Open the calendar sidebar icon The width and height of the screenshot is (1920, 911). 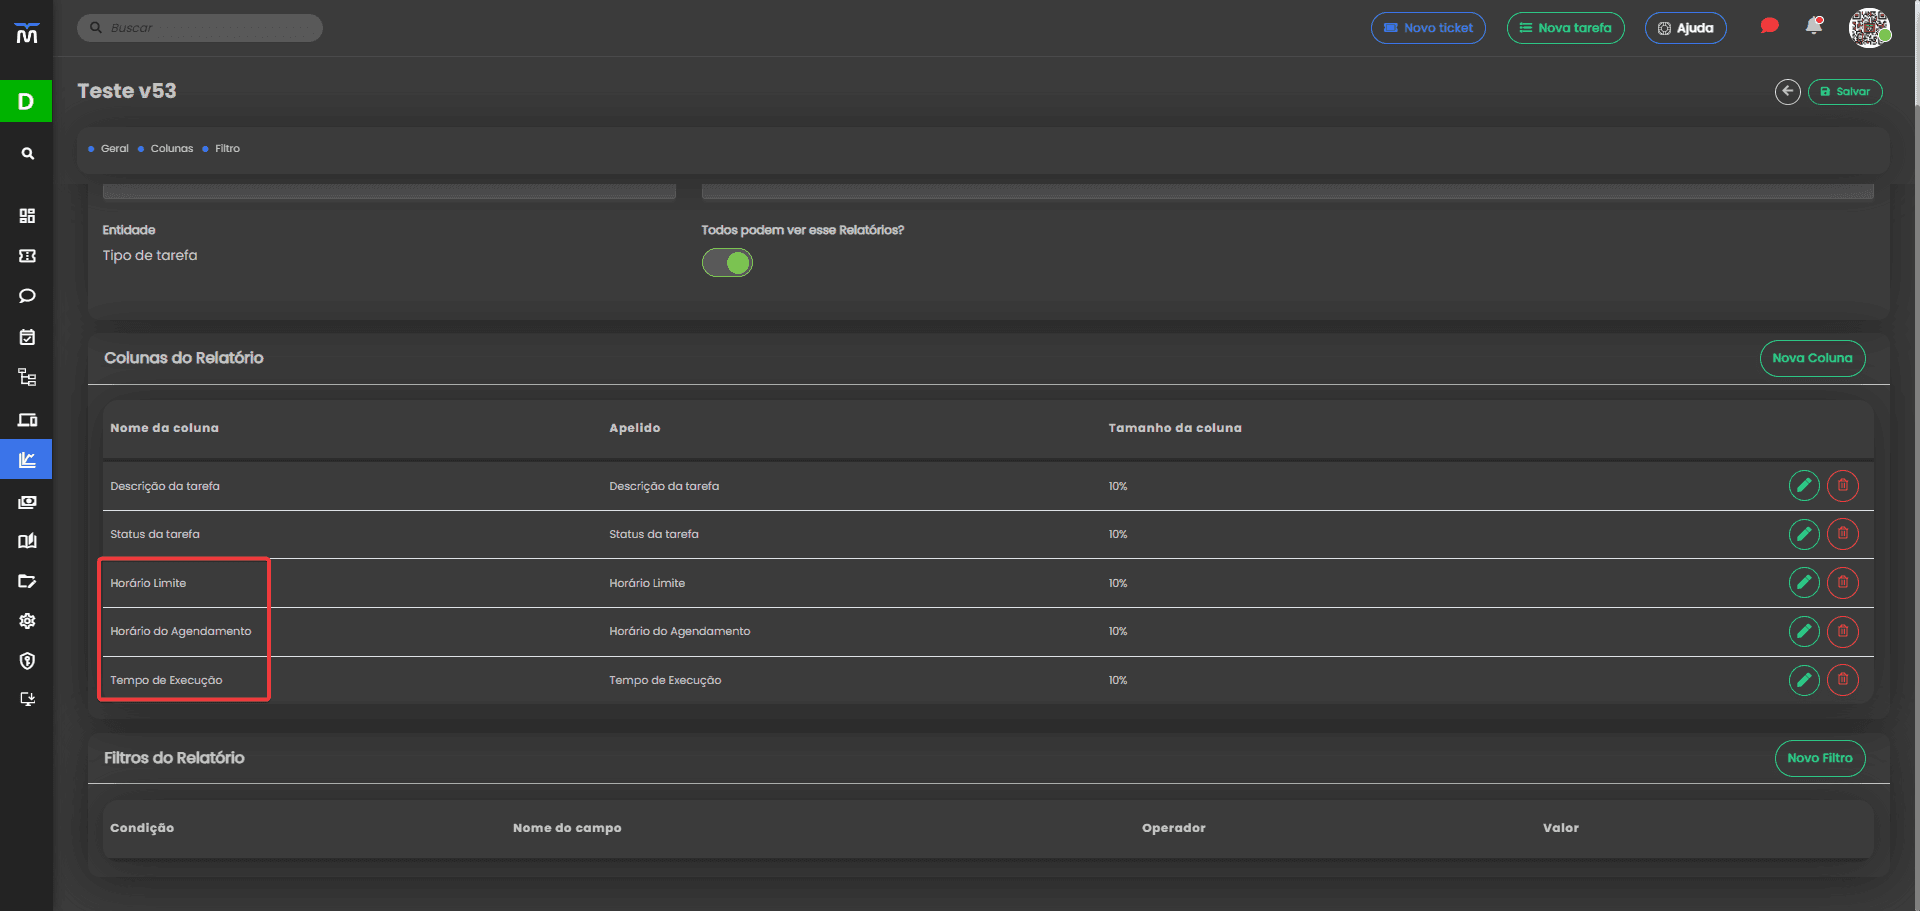(27, 337)
